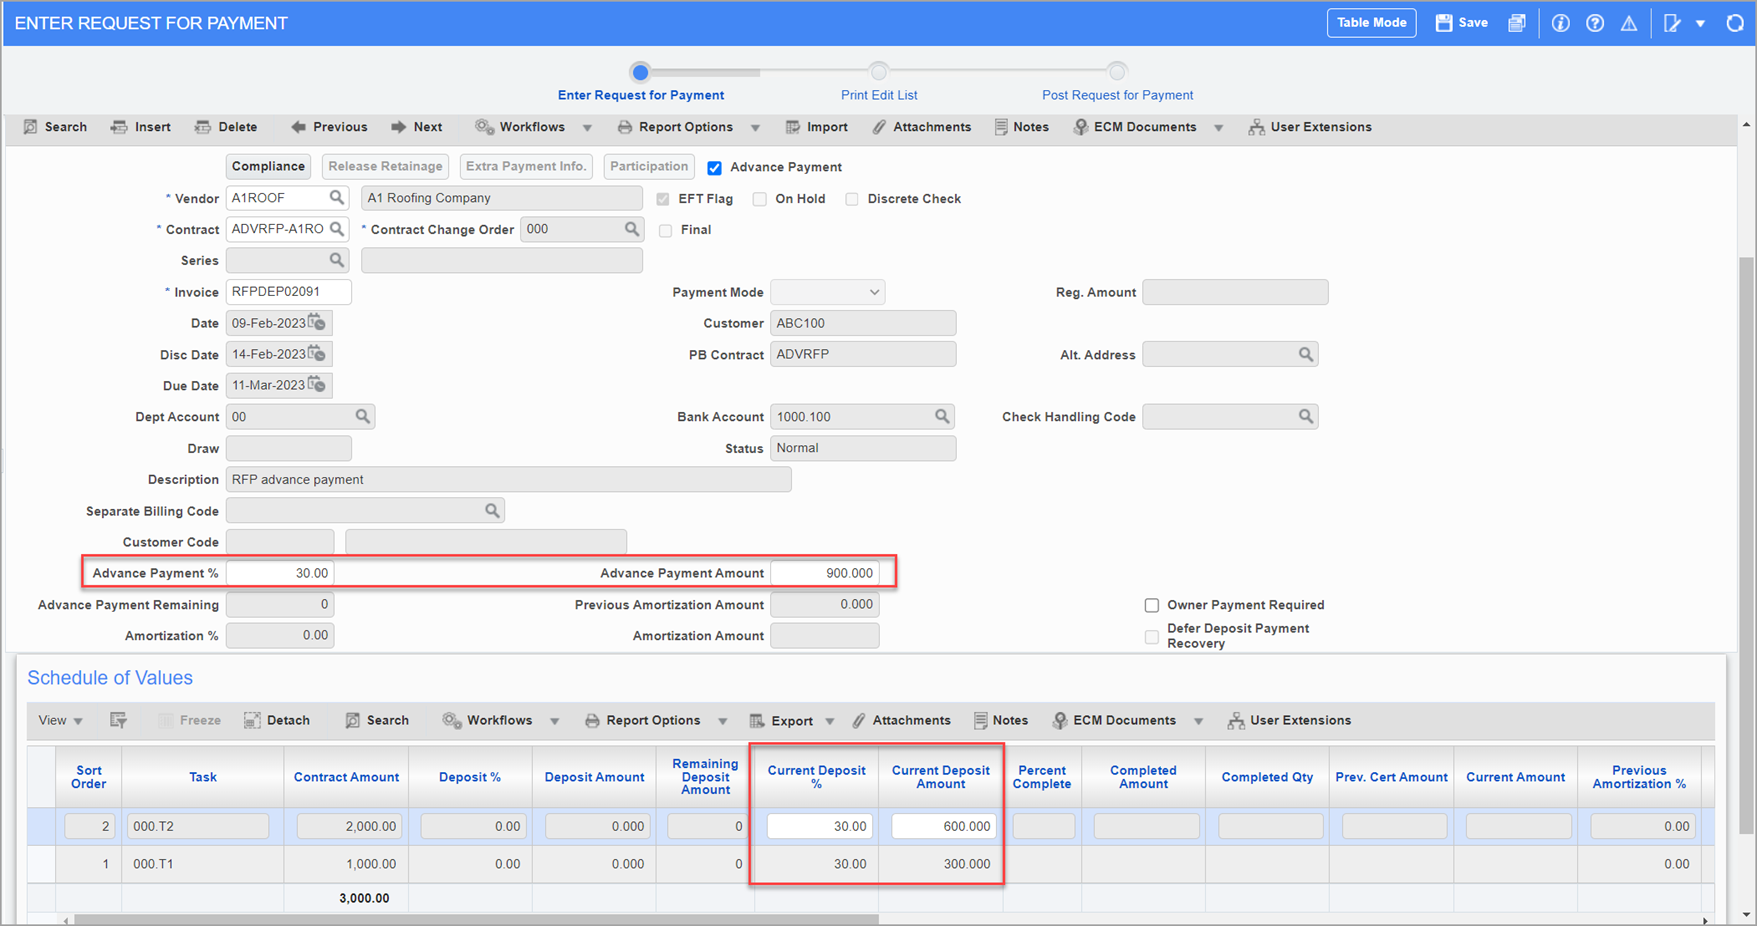1757x926 pixels.
Task: Open the Bank Account lookup magnifier
Action: (x=942, y=416)
